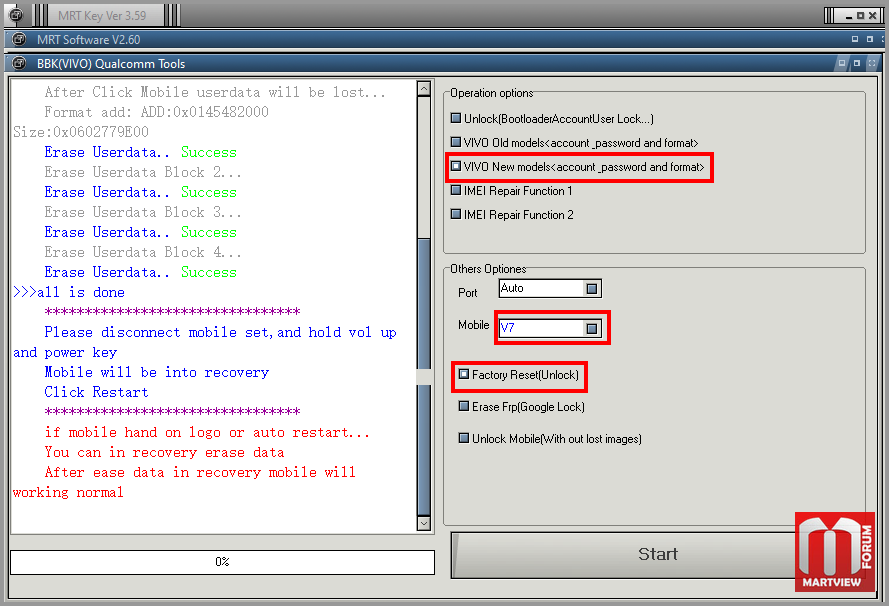Click the MRT Key title bar logo icon
The image size is (889, 606).
click(x=16, y=15)
